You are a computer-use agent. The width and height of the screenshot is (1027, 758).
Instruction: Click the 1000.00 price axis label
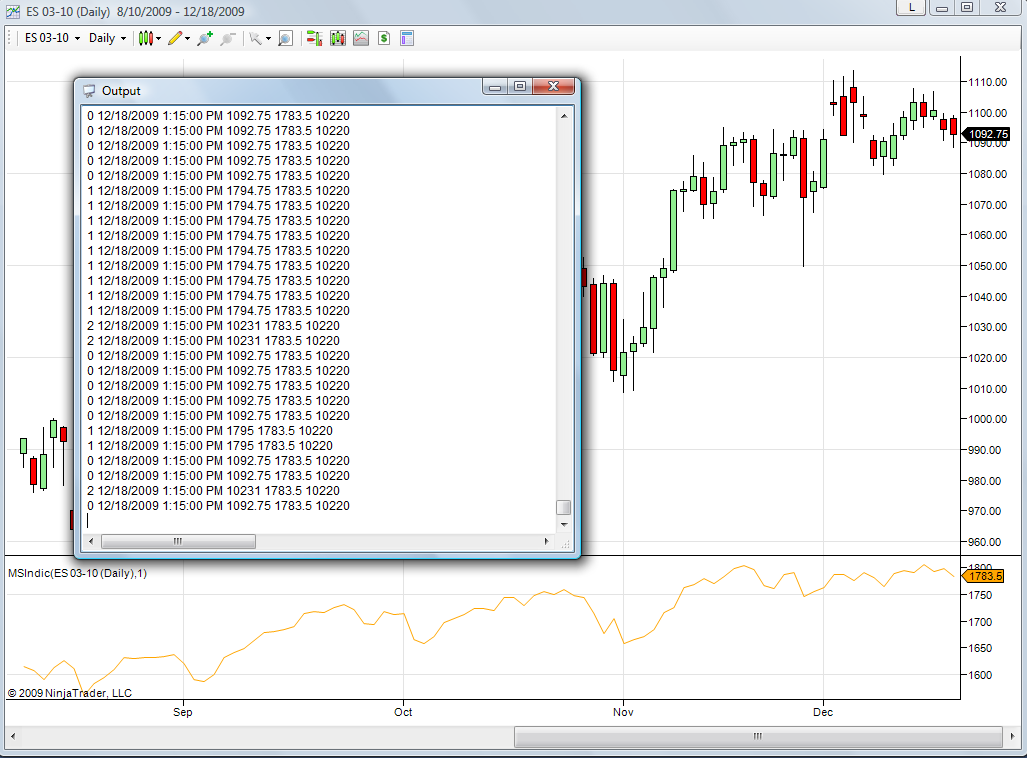pyautogui.click(x=988, y=419)
